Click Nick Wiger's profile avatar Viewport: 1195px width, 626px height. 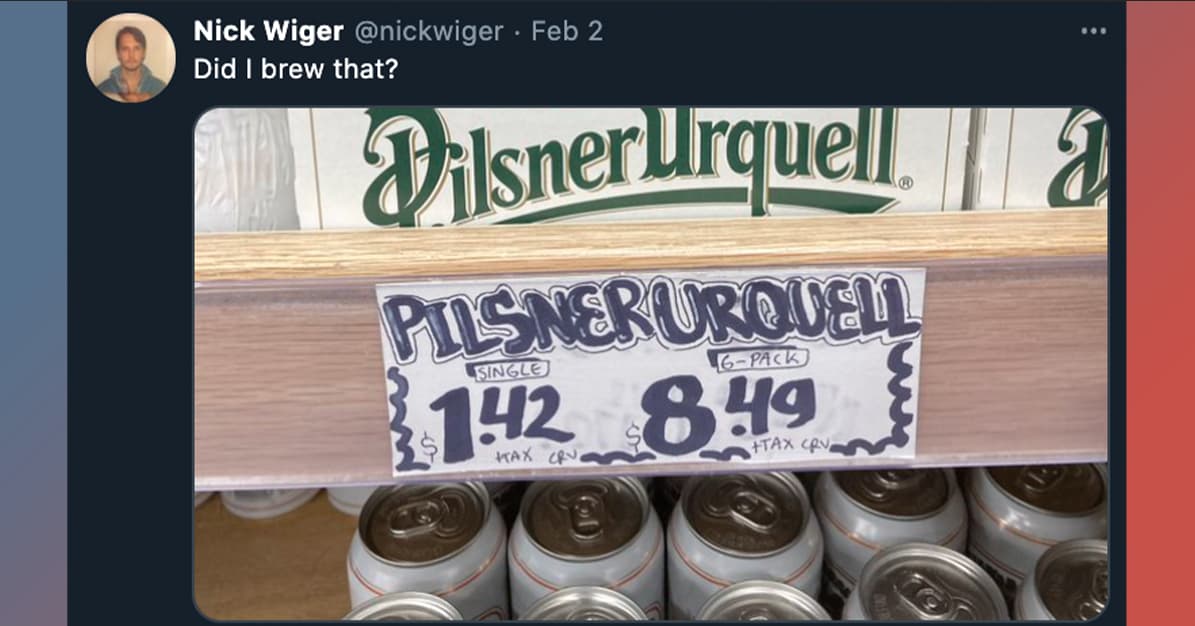coord(130,58)
